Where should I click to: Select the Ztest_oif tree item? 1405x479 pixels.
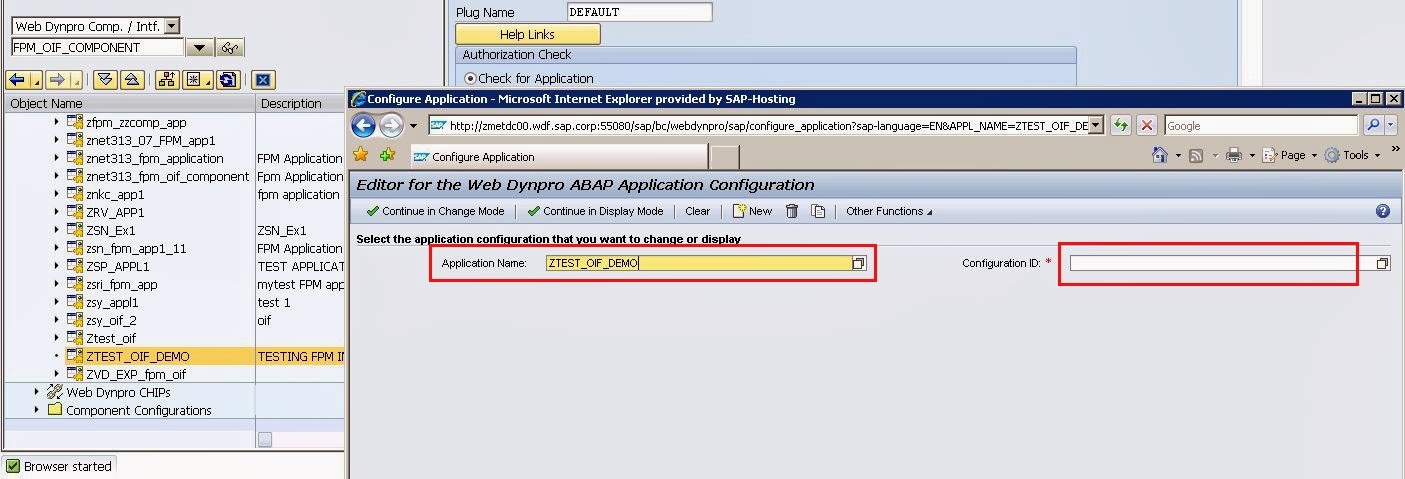[110, 338]
